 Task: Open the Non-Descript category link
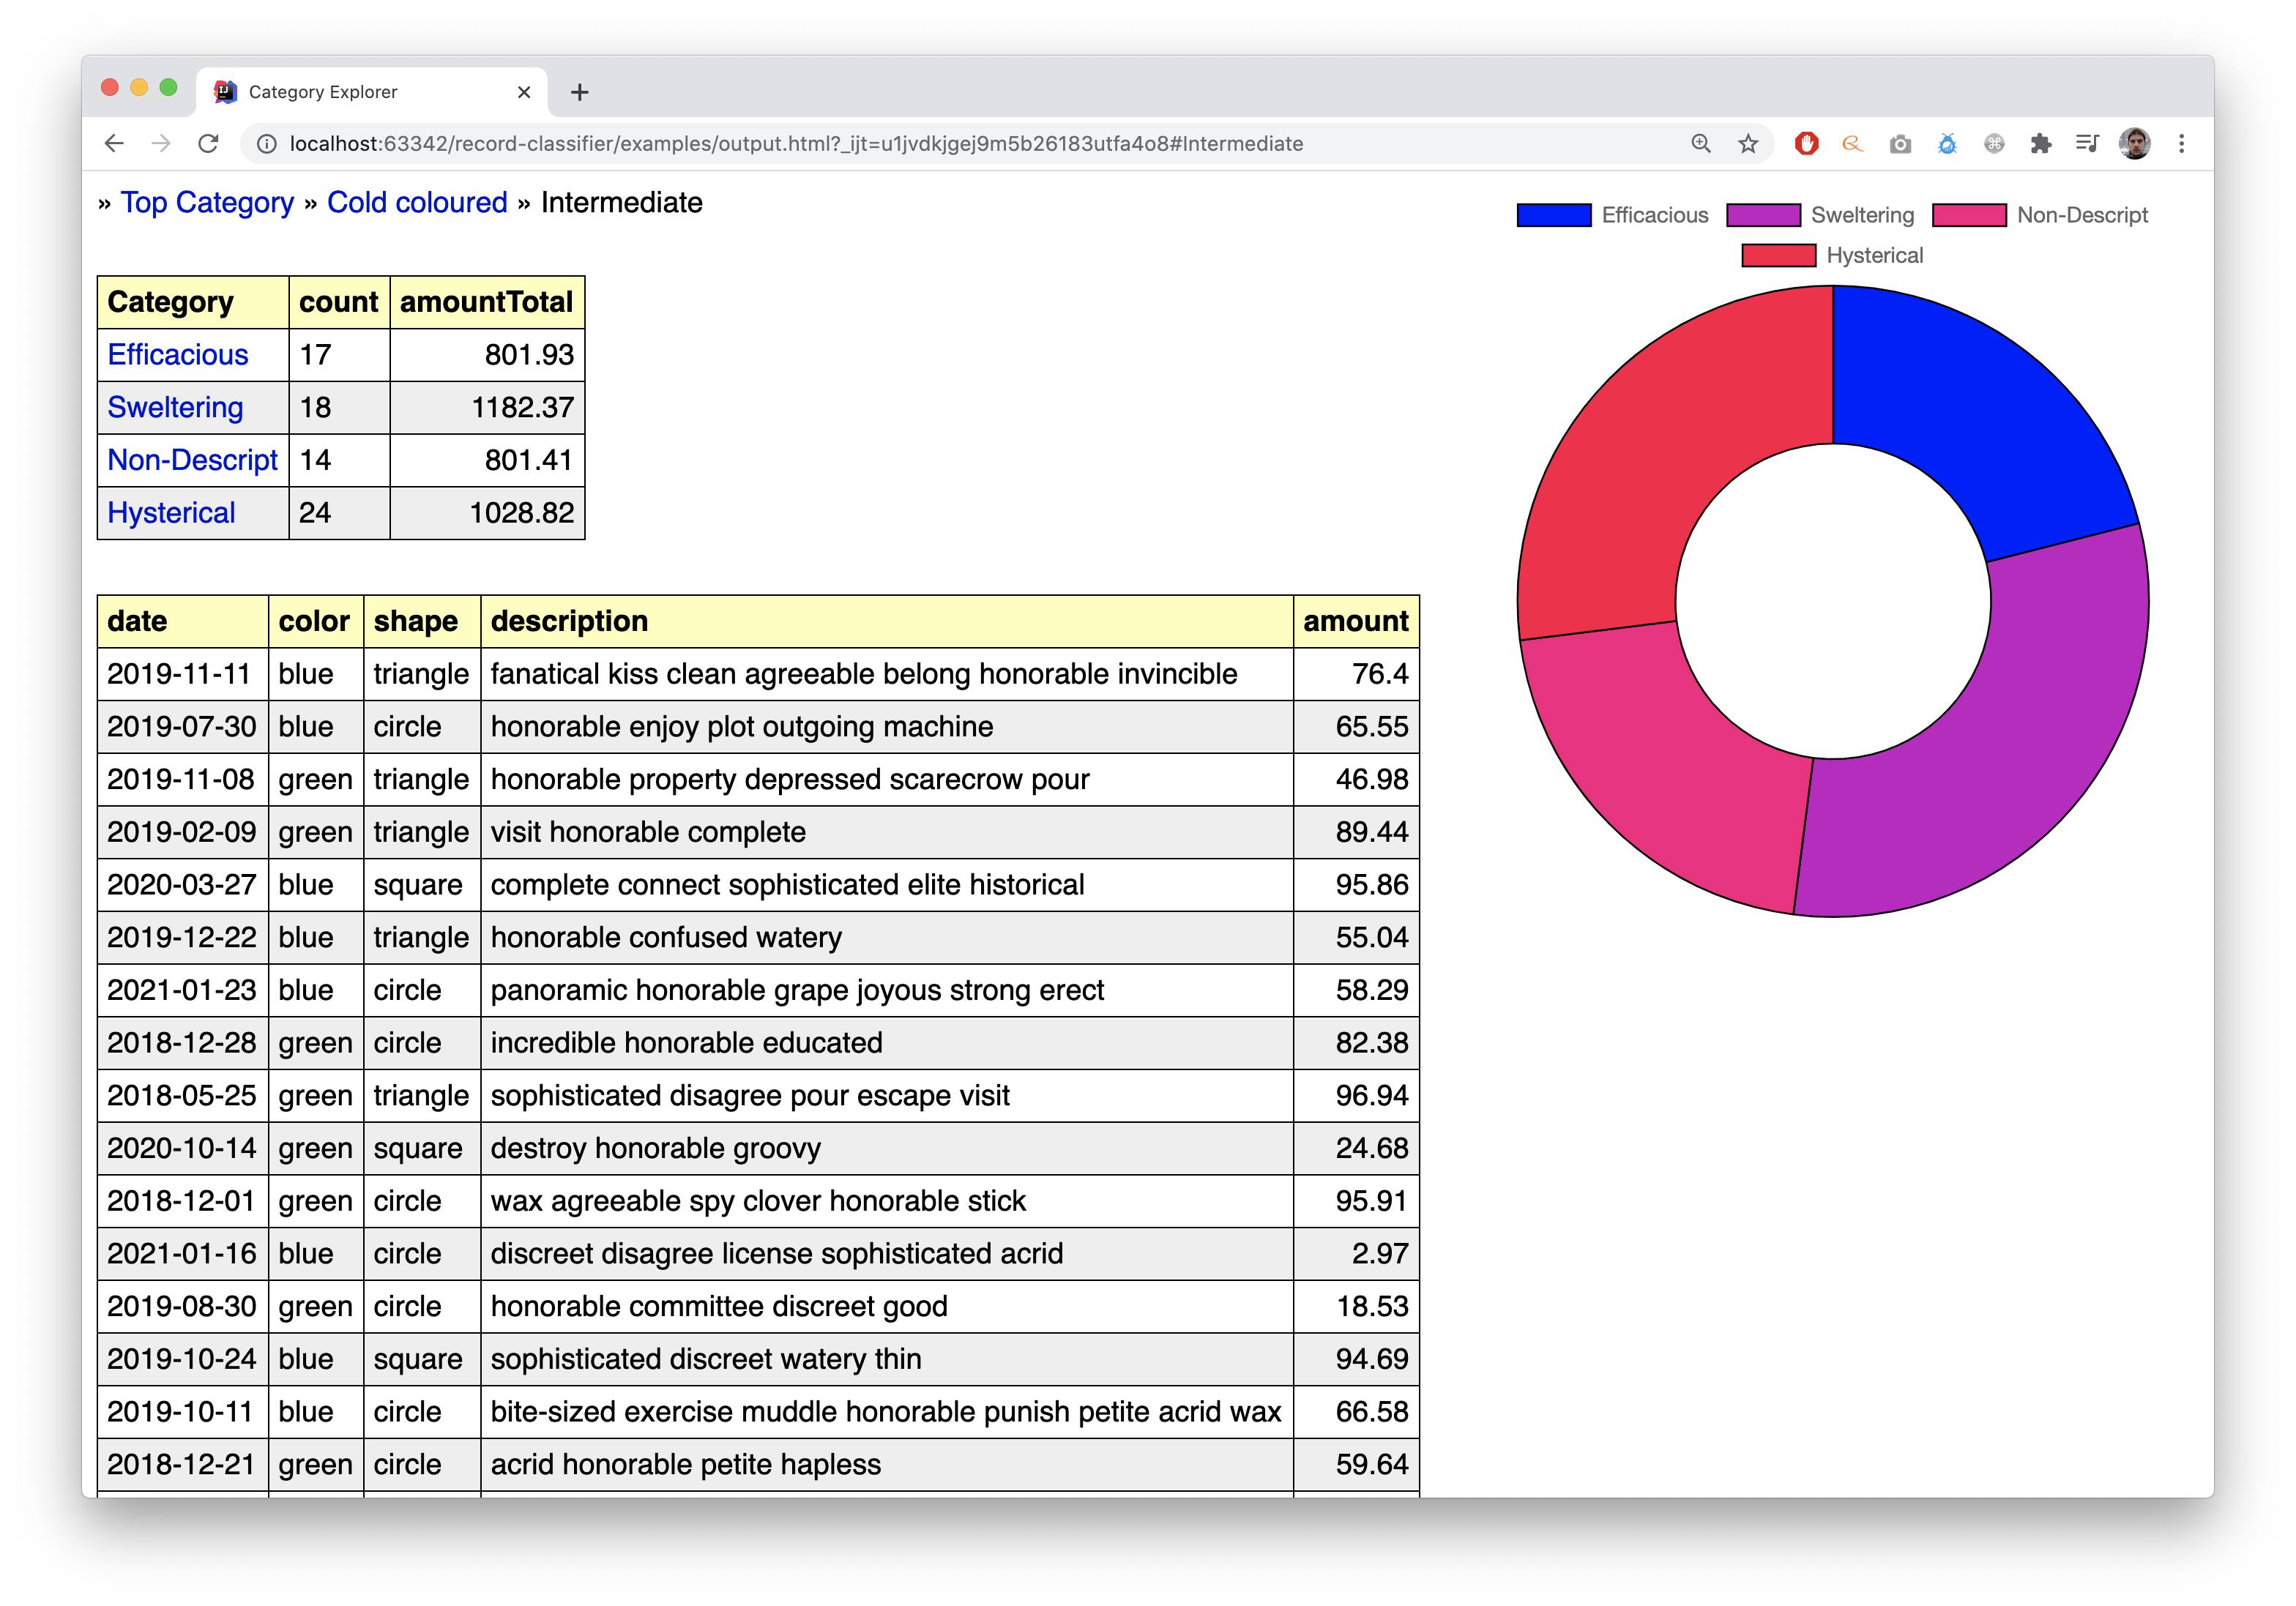pos(192,460)
